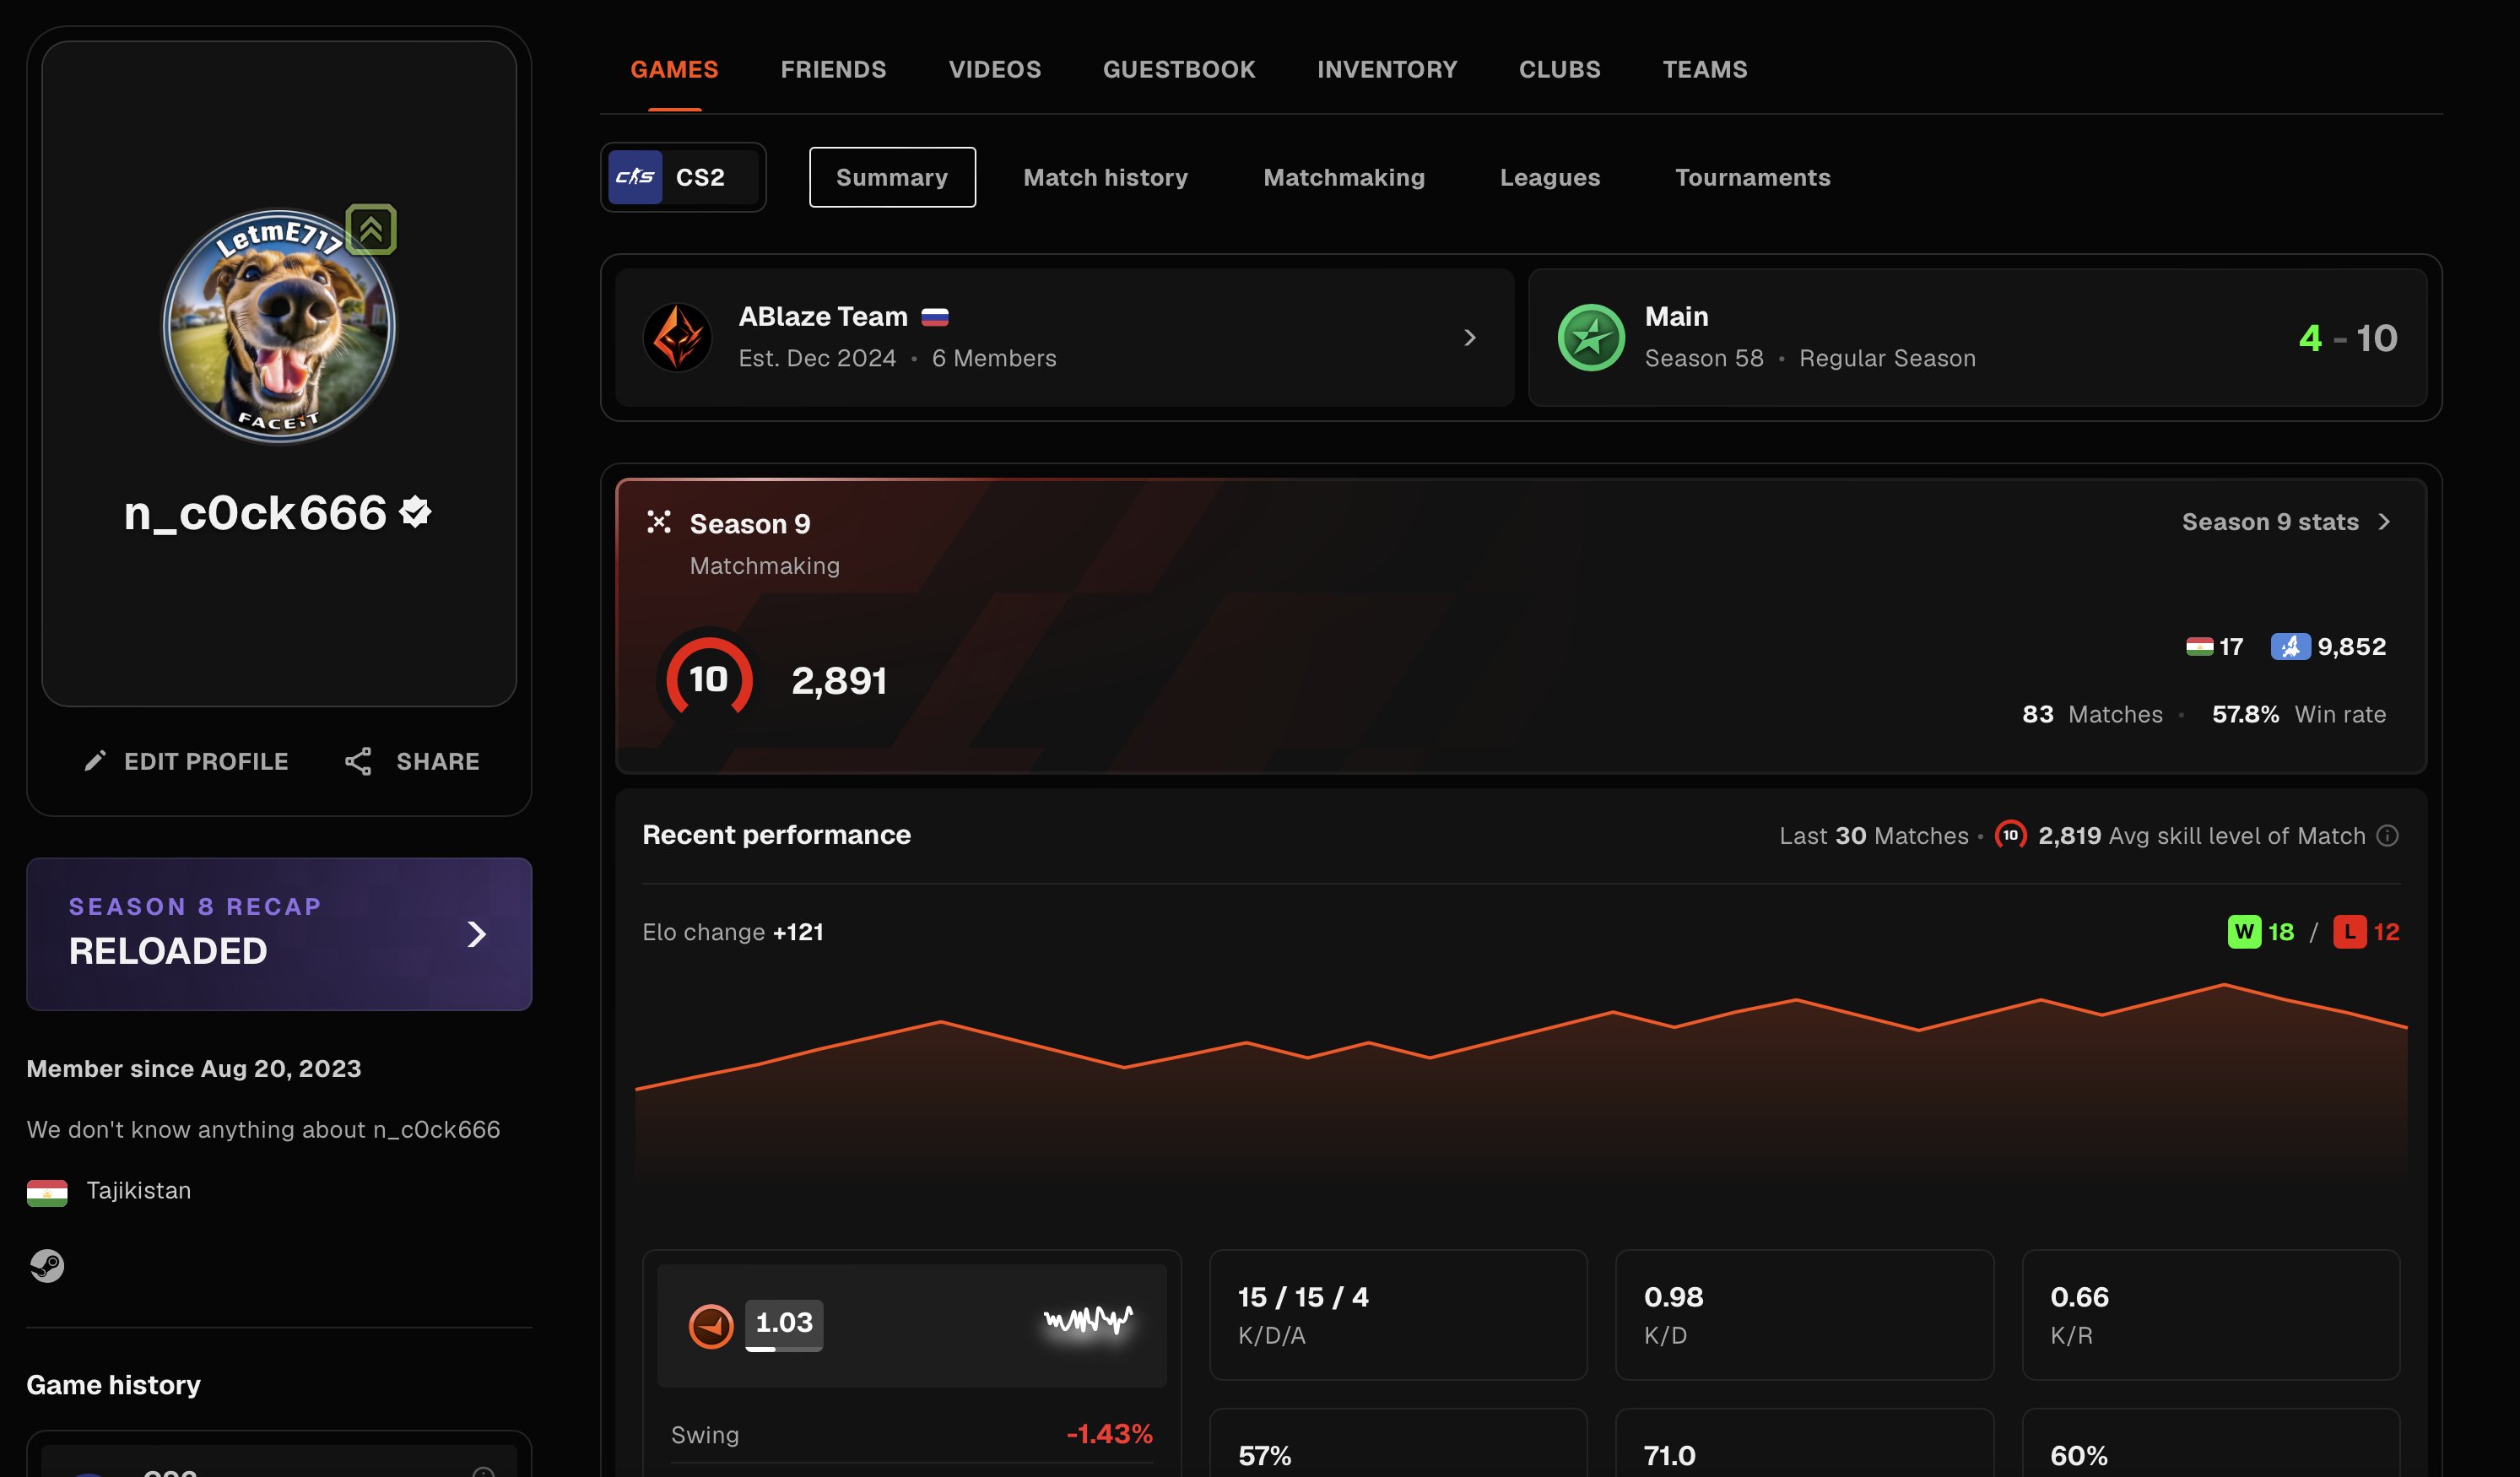2520x1477 pixels.
Task: Select the Summary sub-tab
Action: 892,177
